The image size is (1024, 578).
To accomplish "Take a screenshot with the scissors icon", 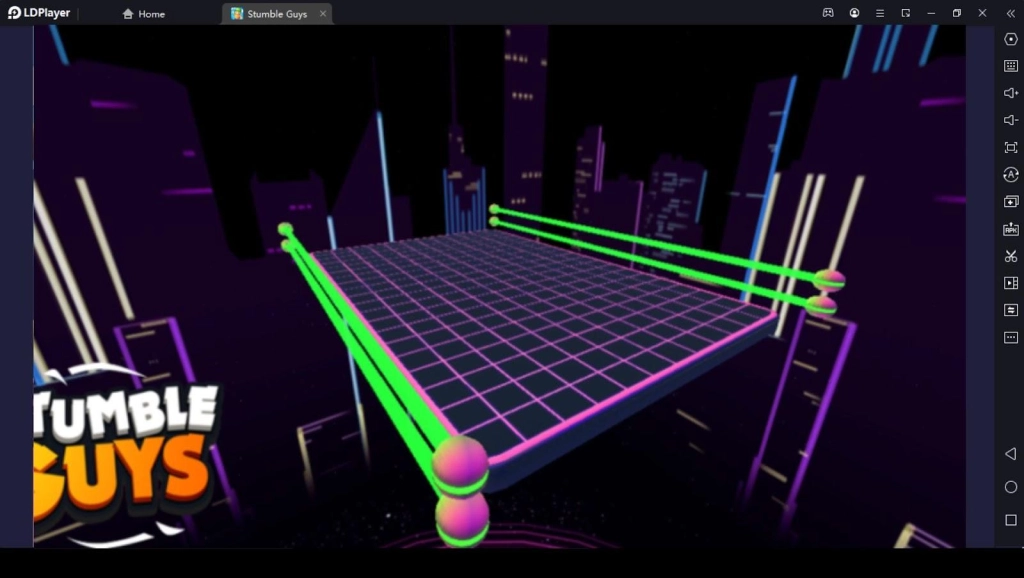I will coord(1011,256).
